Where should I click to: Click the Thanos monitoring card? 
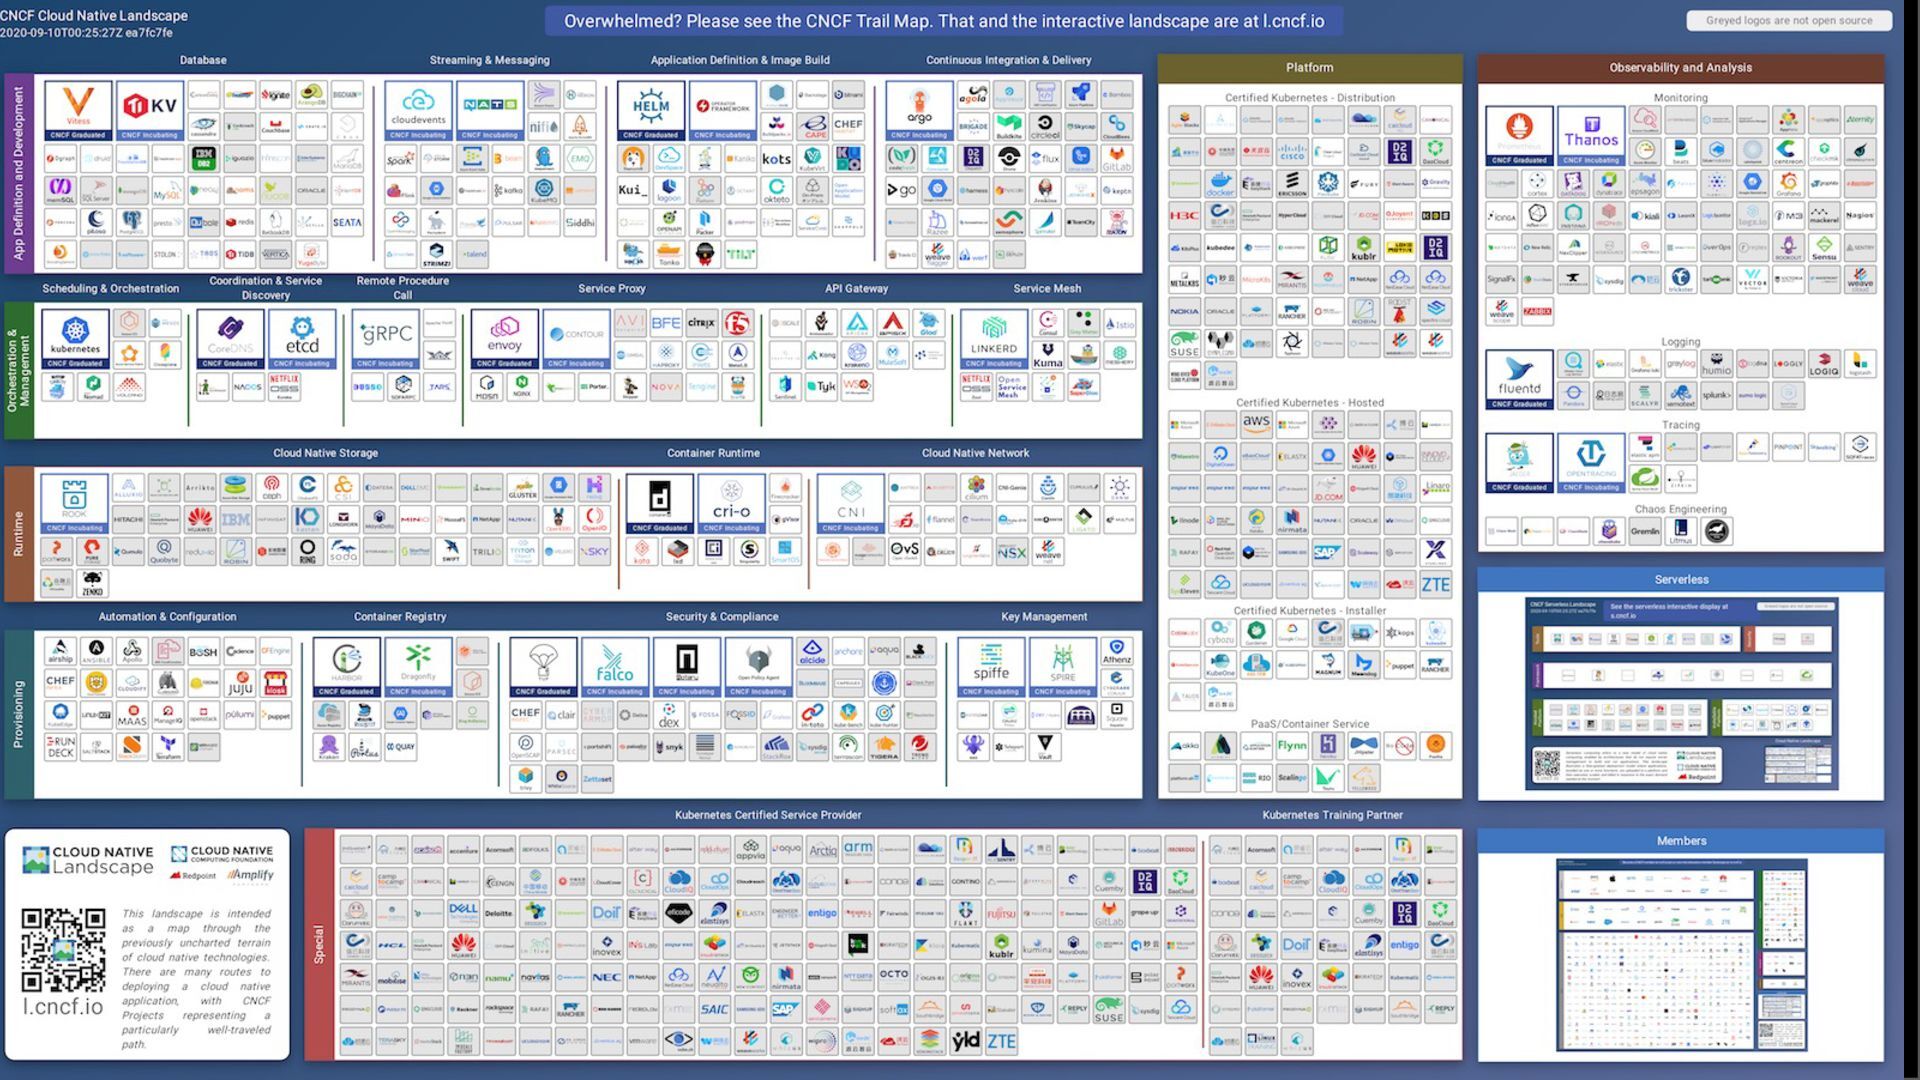(1591, 135)
